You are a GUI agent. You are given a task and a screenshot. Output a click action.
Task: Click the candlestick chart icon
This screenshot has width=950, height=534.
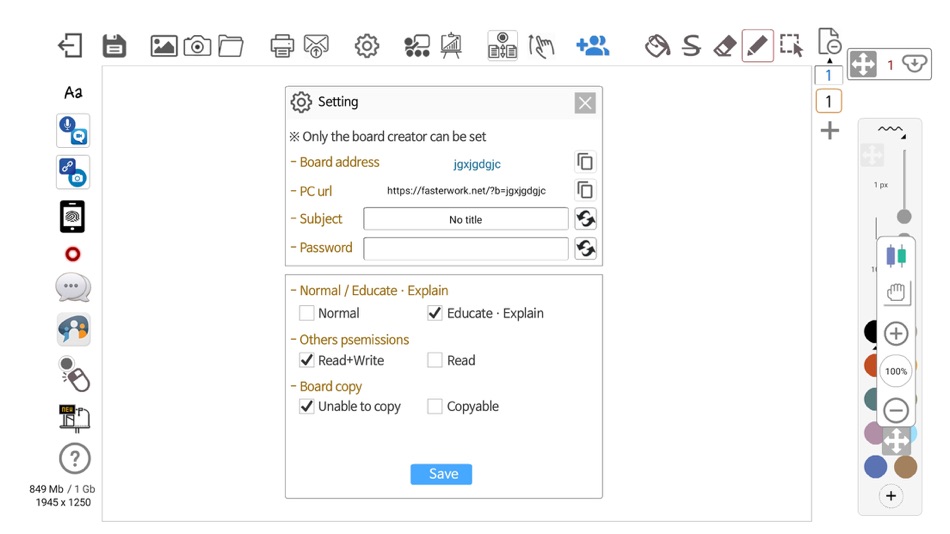896,256
